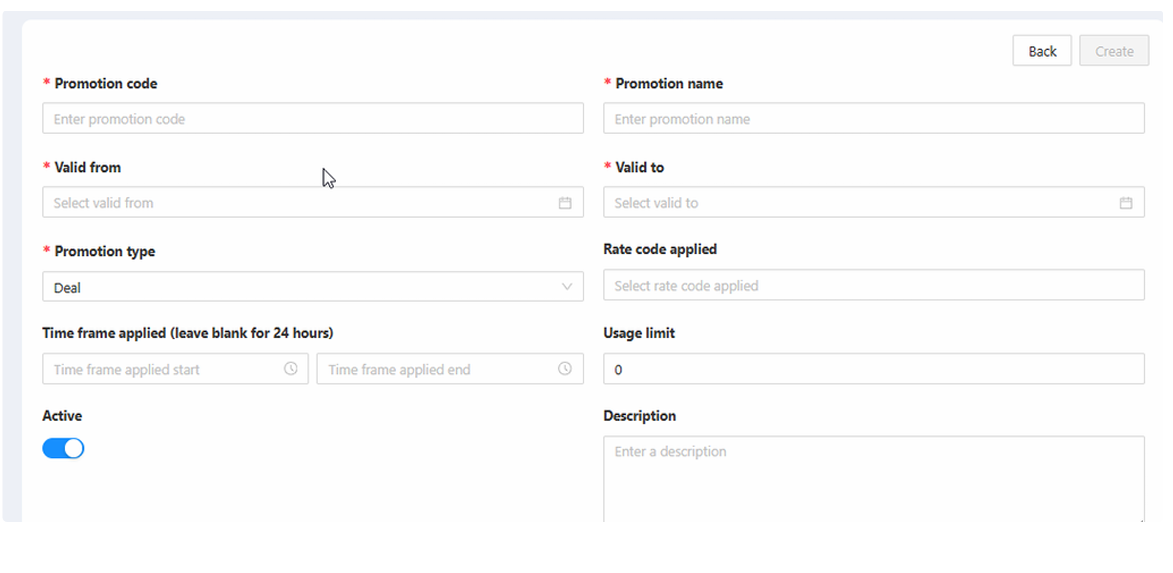Expand the Promotion type dropdown showing Deal

(x=300, y=287)
